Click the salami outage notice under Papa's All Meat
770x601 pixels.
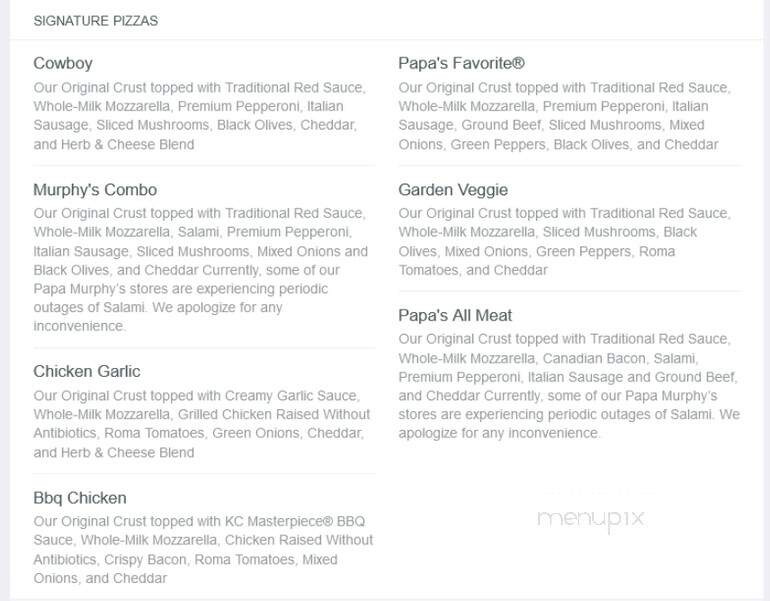coord(569,414)
